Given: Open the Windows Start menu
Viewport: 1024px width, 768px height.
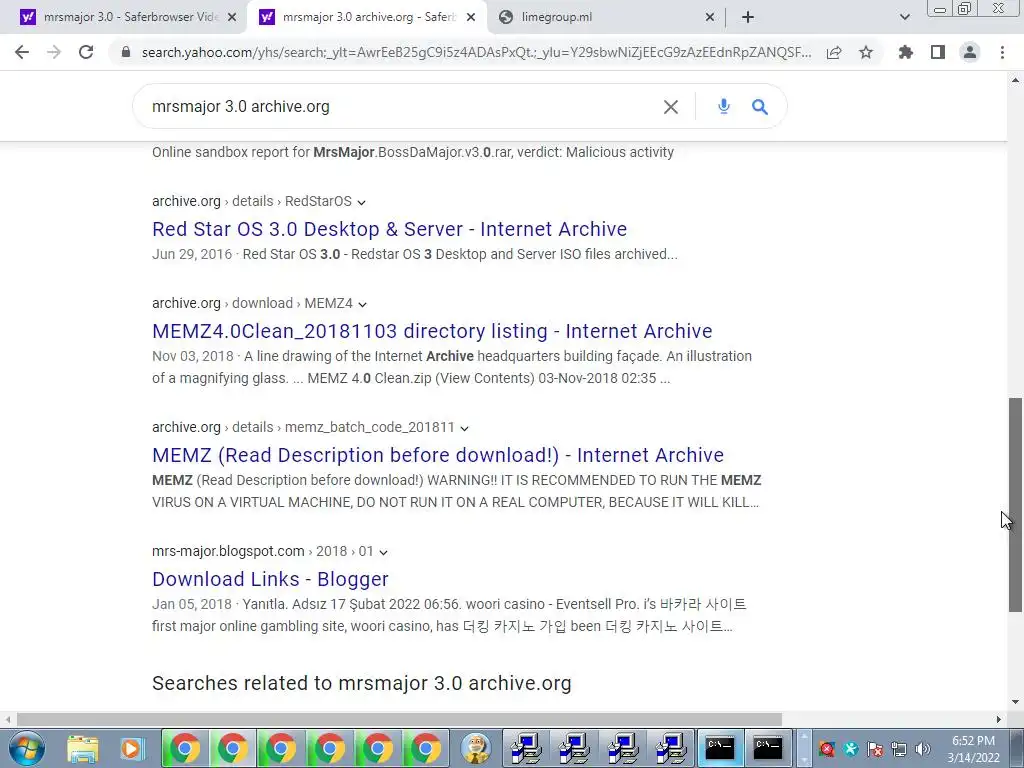Looking at the screenshot, I should coord(27,748).
